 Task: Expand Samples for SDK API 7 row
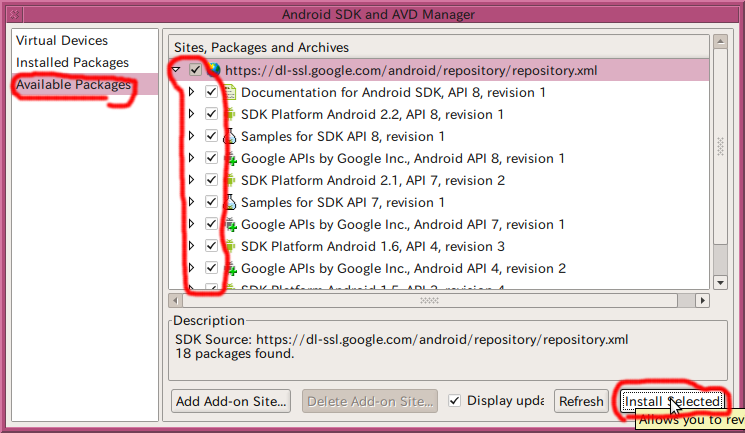click(191, 202)
